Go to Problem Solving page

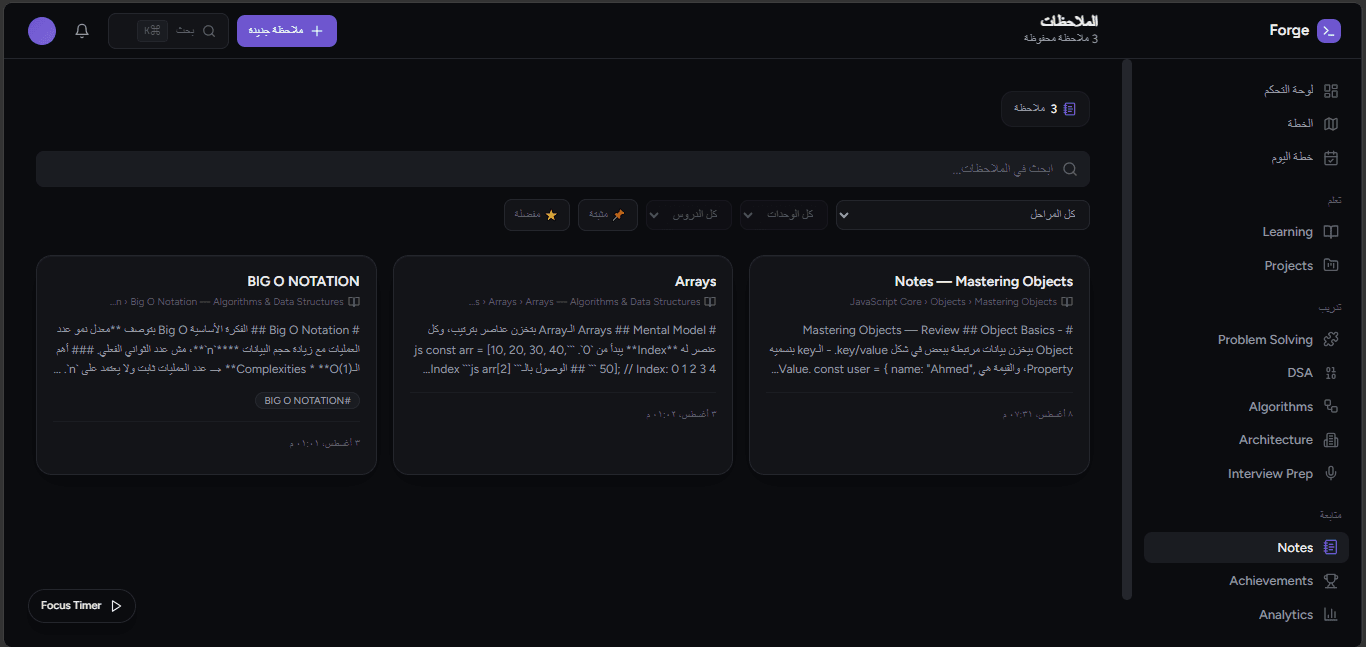pos(1246,340)
